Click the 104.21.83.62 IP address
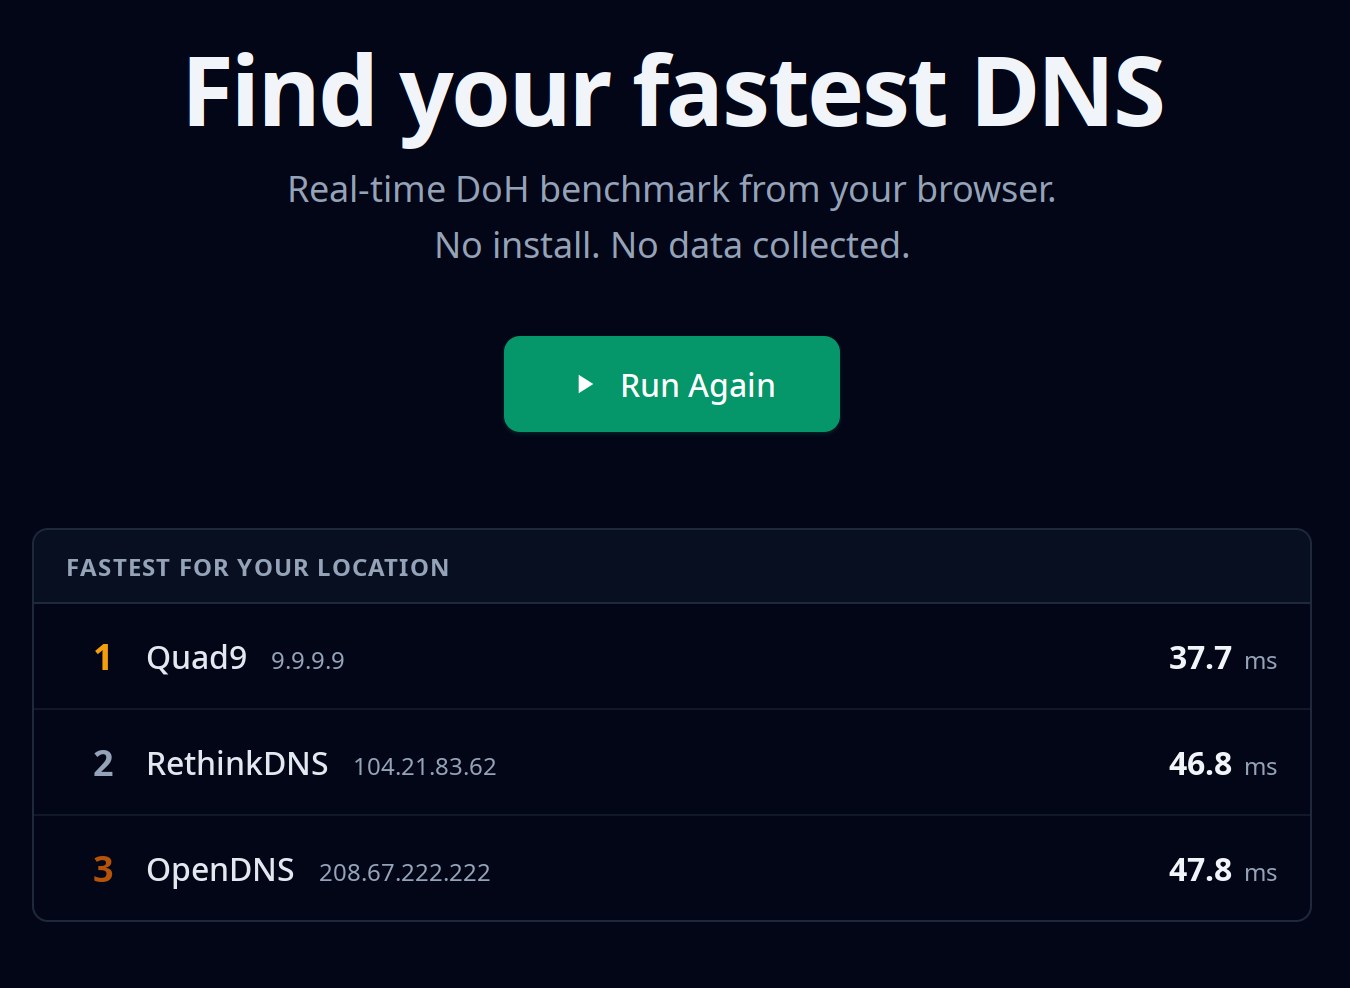The width and height of the screenshot is (1350, 988). tap(424, 767)
